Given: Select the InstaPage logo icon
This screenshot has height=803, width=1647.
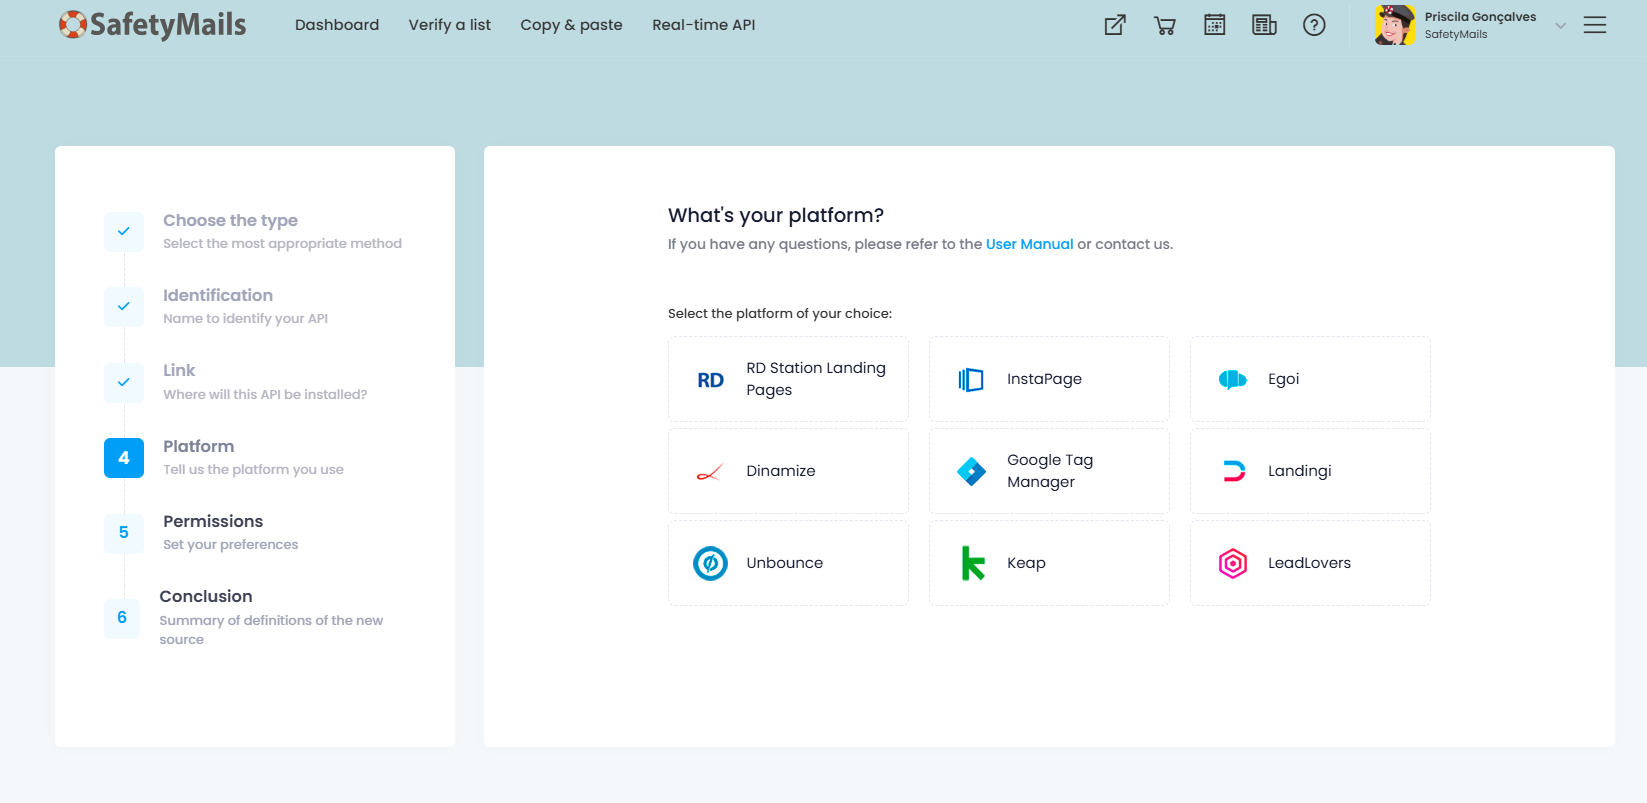Looking at the screenshot, I should point(971,380).
